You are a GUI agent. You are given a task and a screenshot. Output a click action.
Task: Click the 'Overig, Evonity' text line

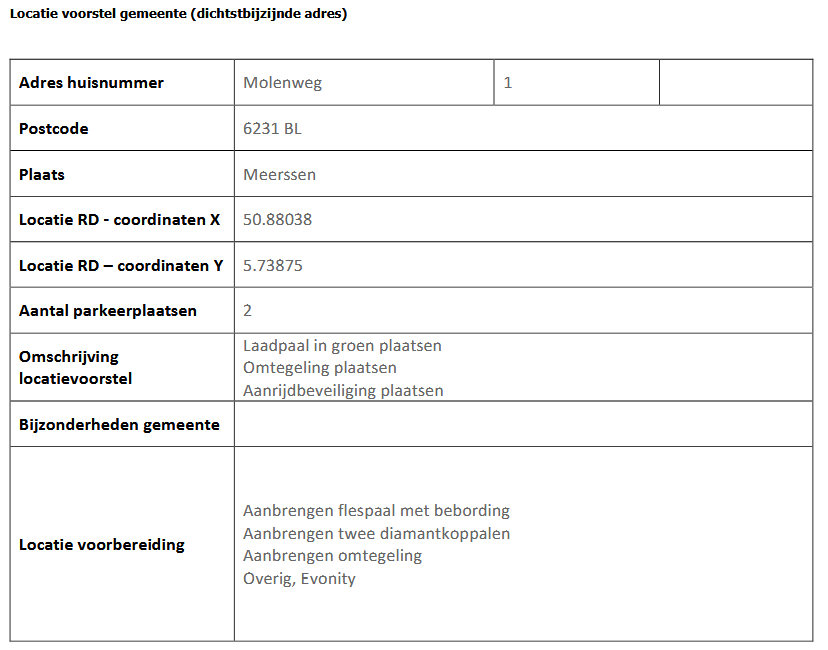[299, 578]
